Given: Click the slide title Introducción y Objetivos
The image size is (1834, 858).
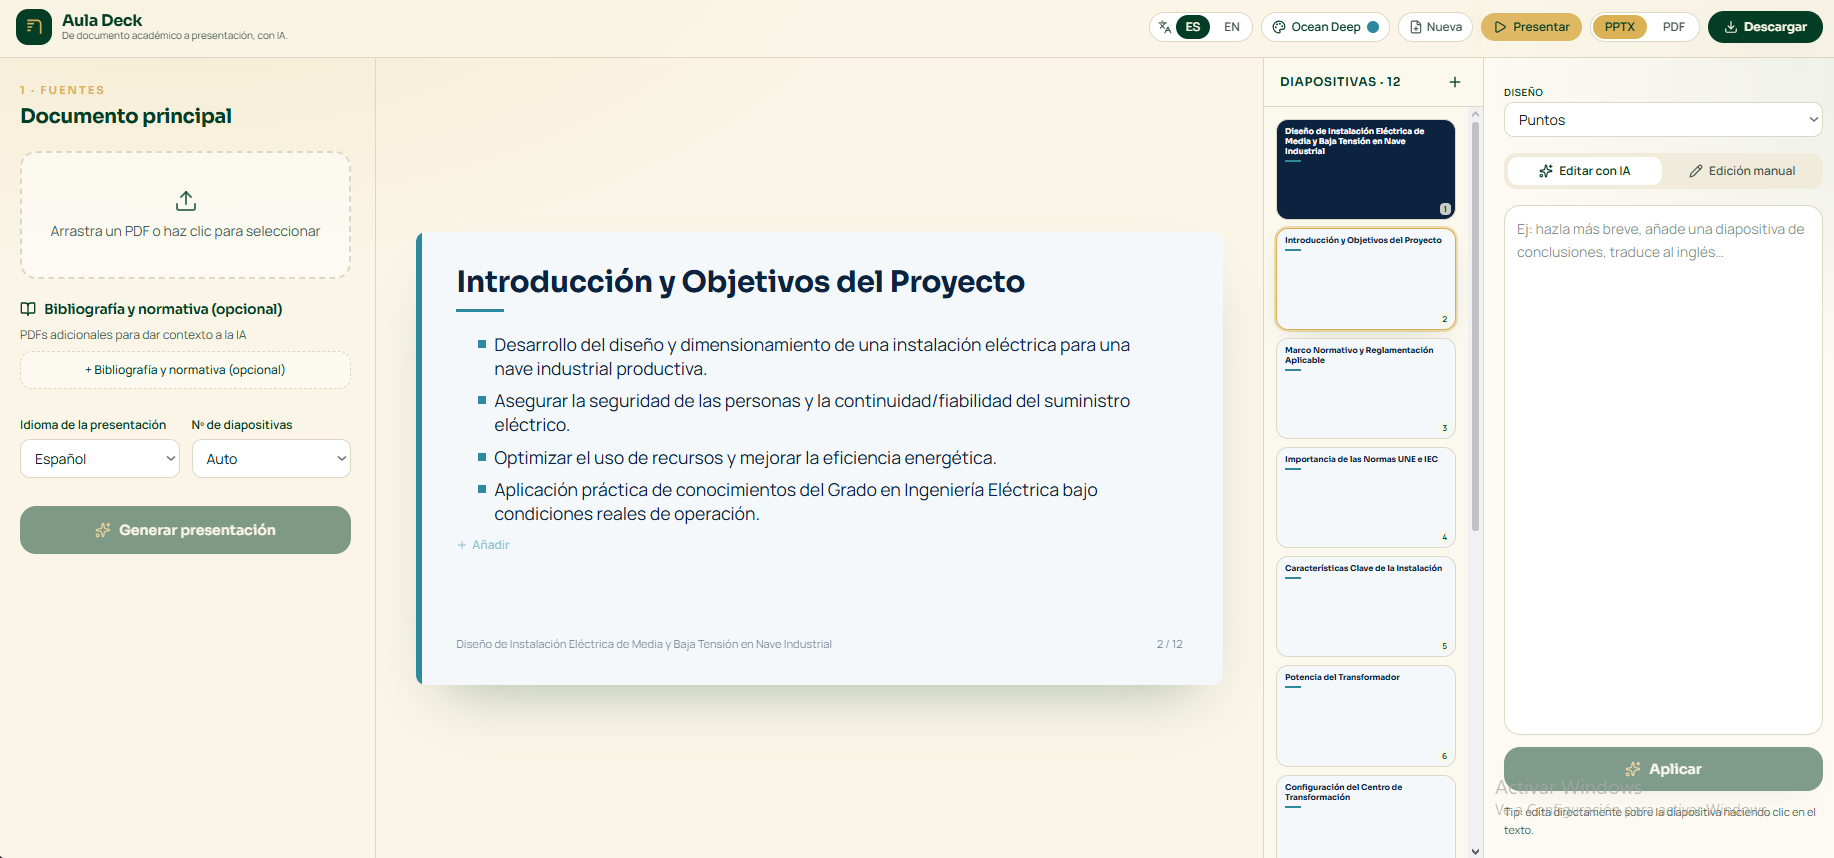Looking at the screenshot, I should pos(740,282).
